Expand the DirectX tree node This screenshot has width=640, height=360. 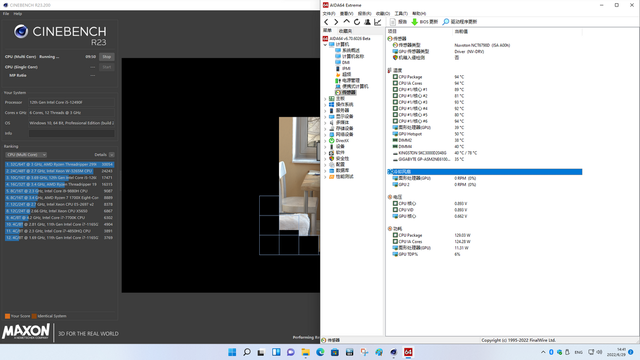point(325,141)
